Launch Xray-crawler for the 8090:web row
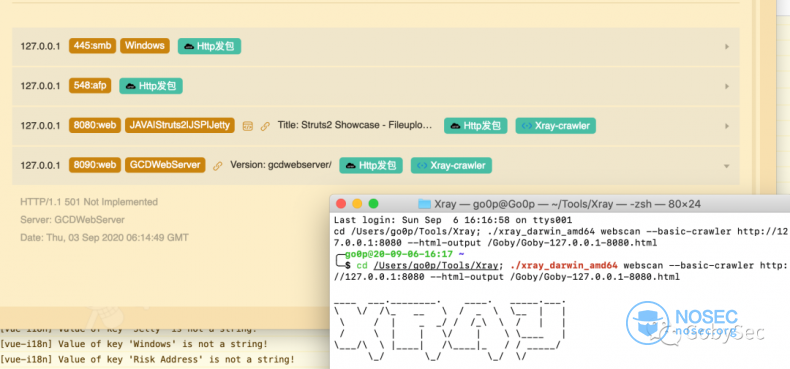Image resolution: width=790 pixels, height=369 pixels. tap(451, 166)
